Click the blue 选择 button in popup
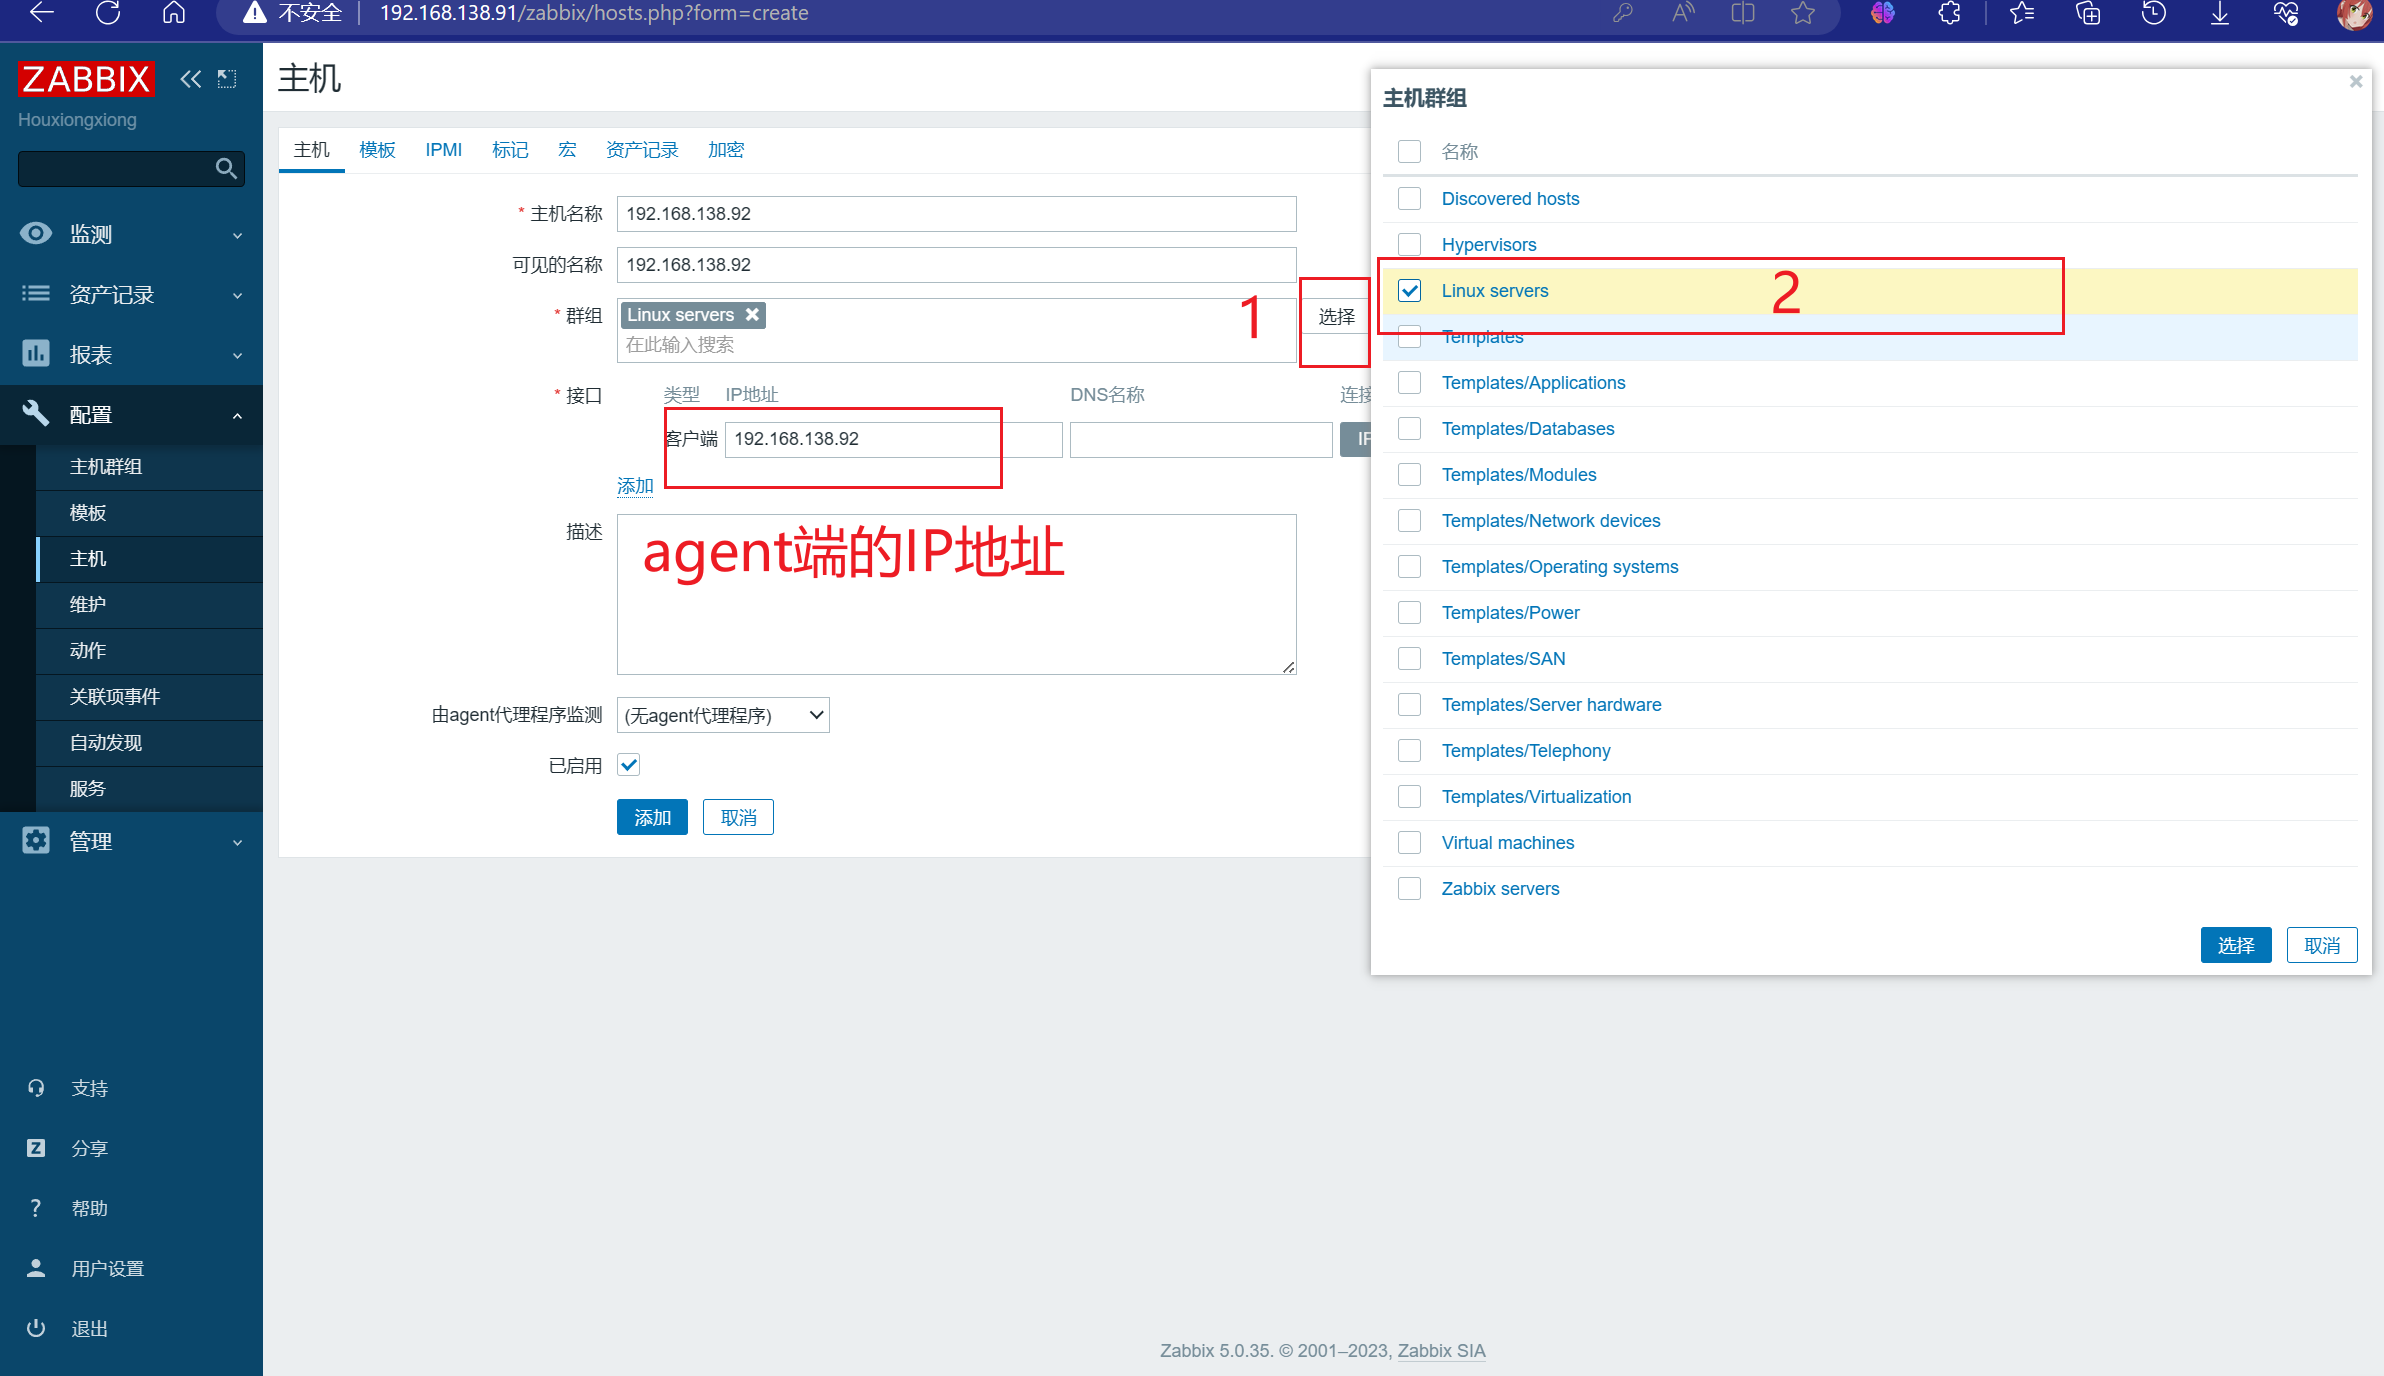This screenshot has width=2384, height=1376. tap(2235, 945)
